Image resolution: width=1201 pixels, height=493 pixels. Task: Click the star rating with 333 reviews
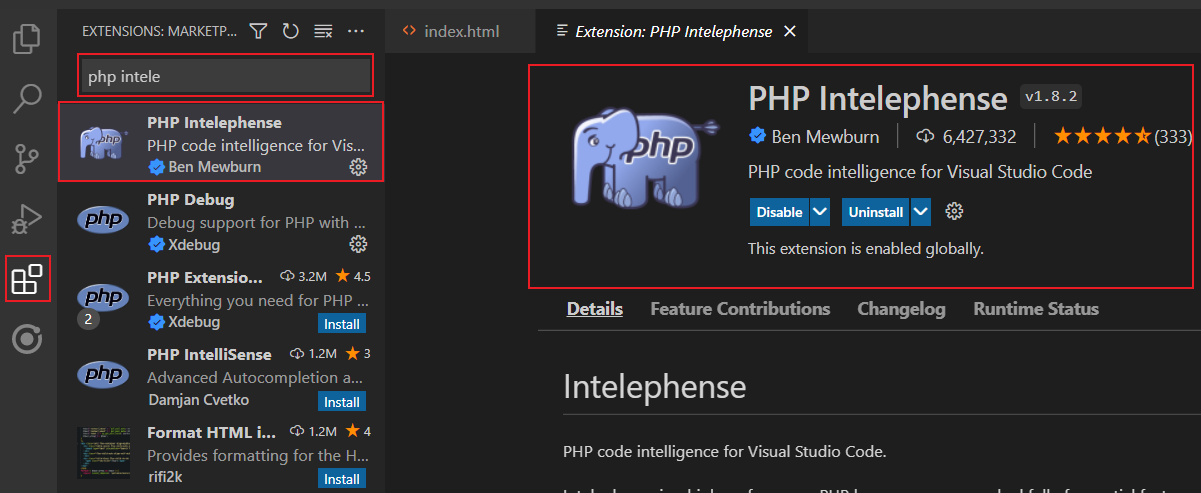[1122, 136]
